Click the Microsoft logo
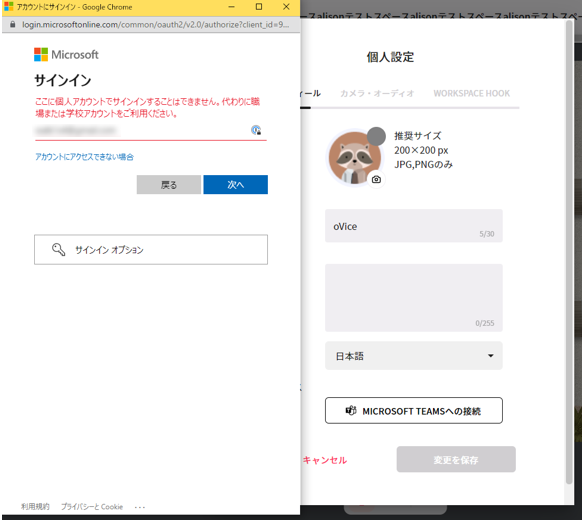 tap(66, 55)
